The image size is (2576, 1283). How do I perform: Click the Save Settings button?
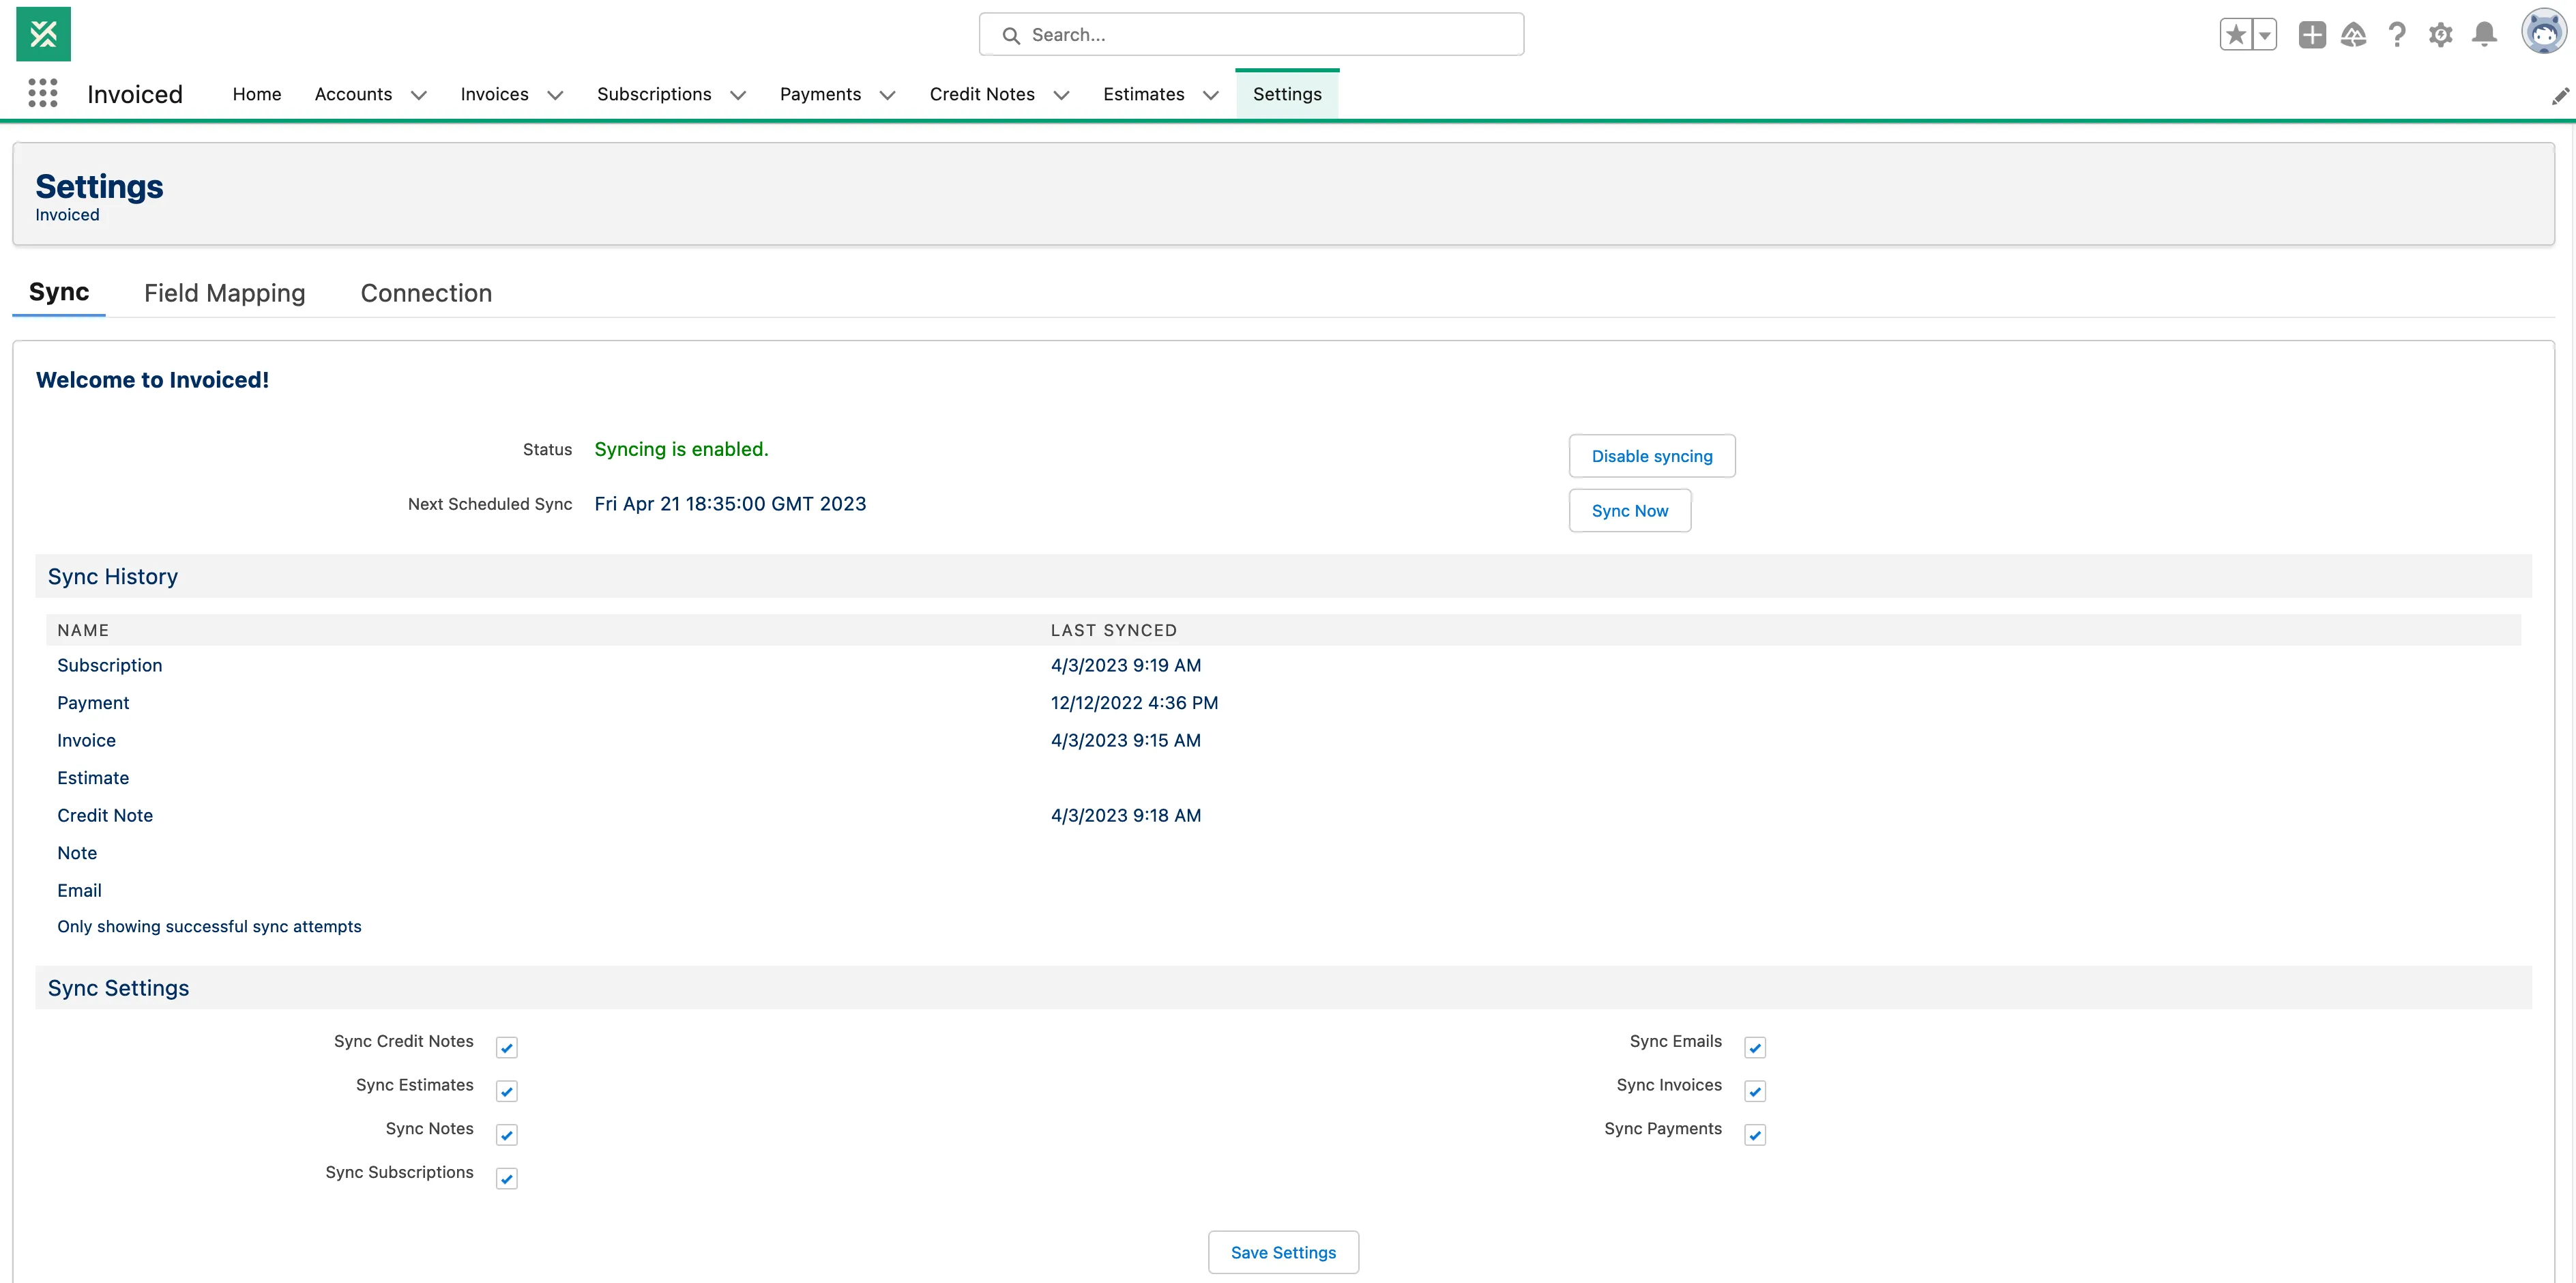click(1283, 1252)
